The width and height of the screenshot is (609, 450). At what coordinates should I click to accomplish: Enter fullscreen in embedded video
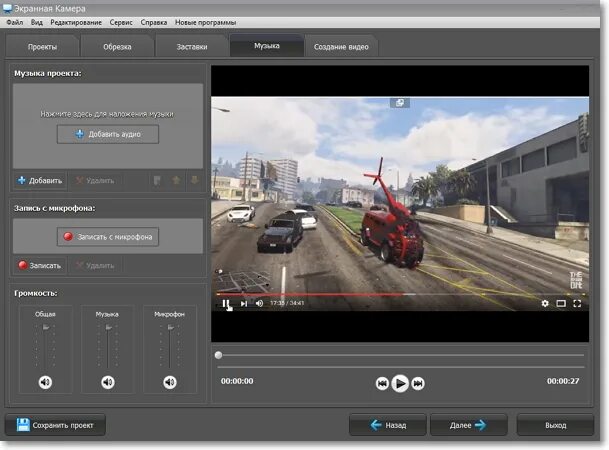(x=577, y=303)
